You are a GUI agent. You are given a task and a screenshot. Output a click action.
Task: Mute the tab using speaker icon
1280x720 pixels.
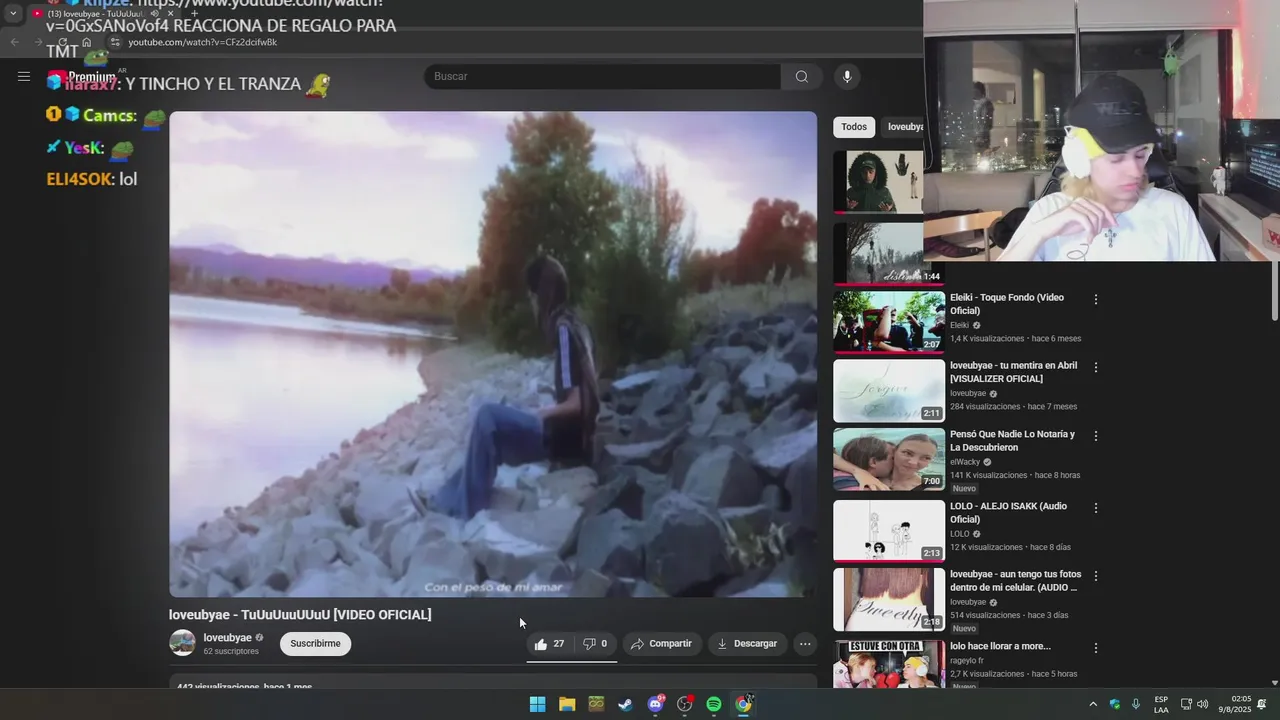pos(154,14)
